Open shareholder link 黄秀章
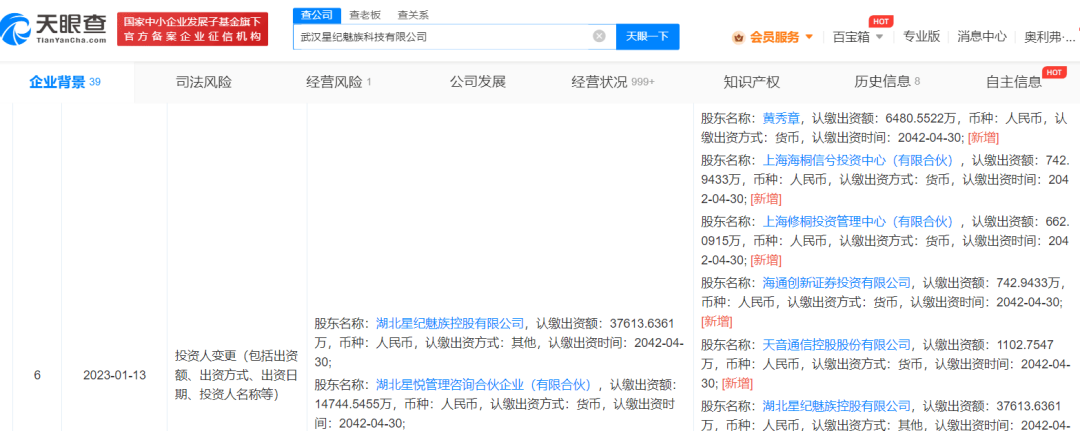 (x=783, y=117)
